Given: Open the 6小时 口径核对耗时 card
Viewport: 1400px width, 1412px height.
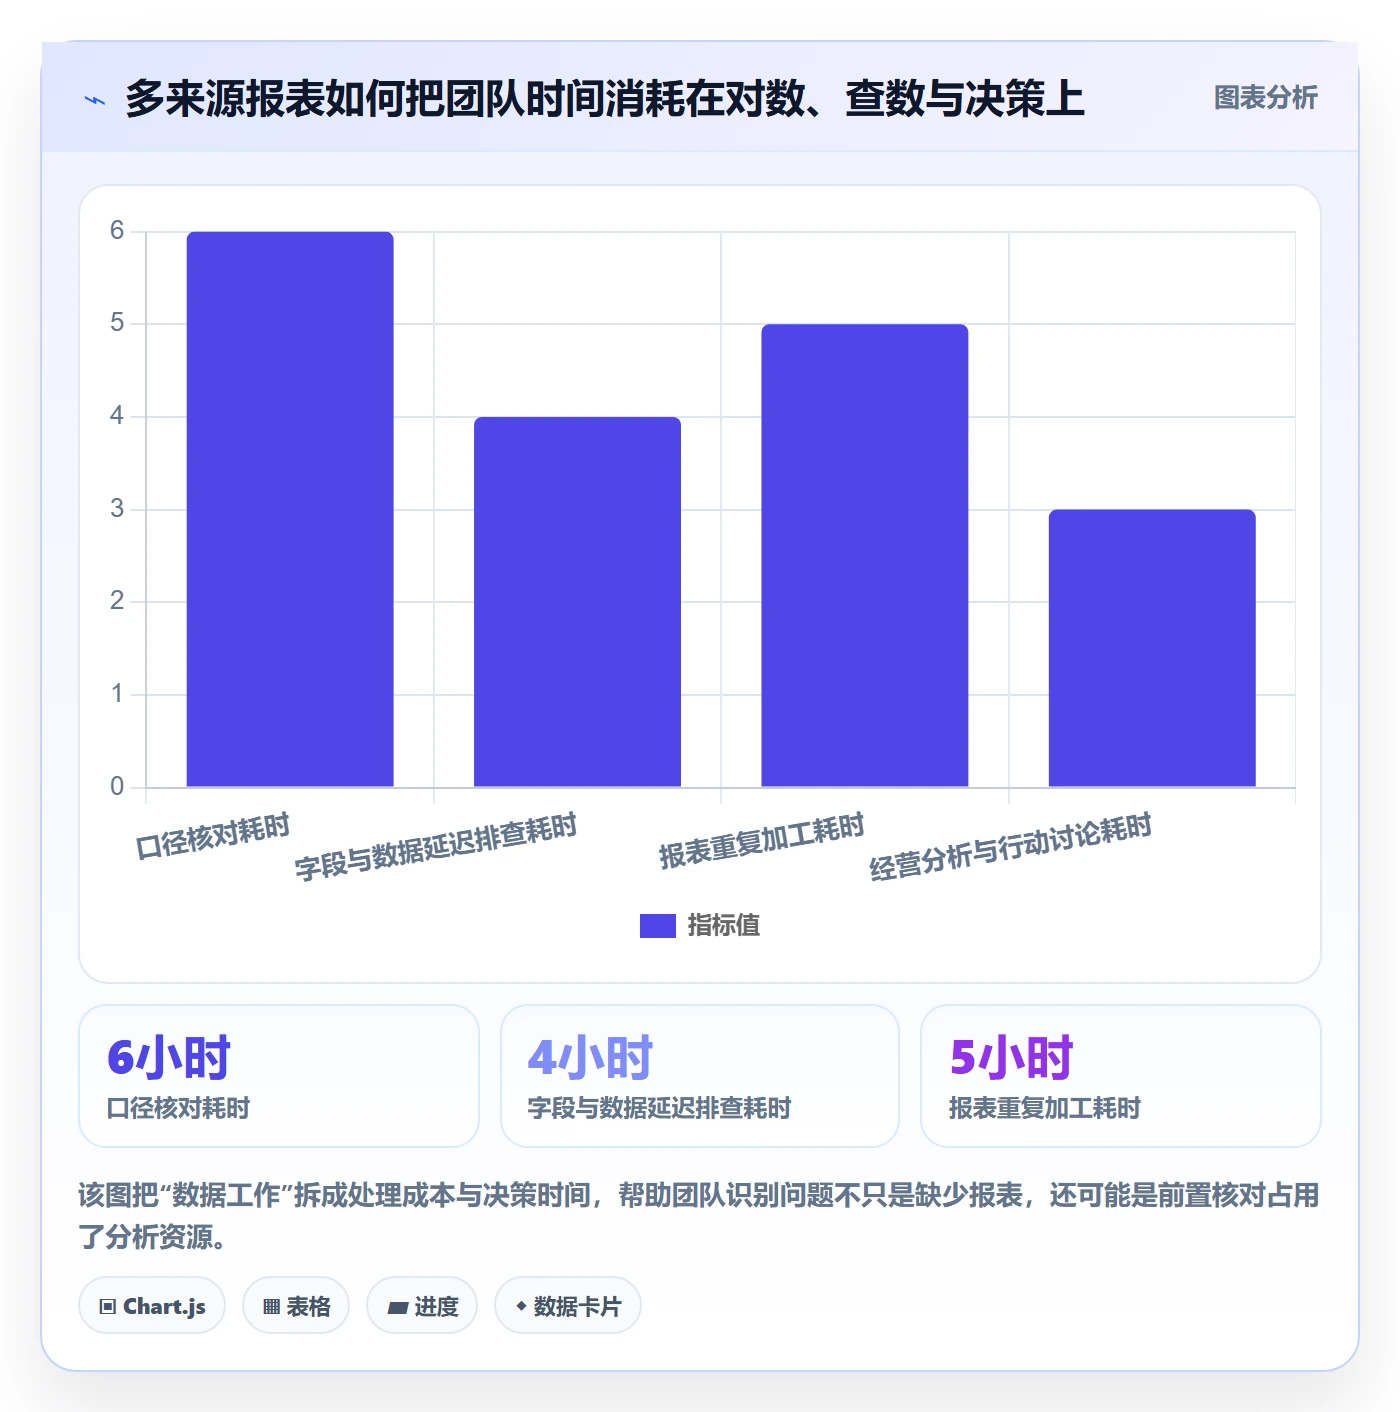Looking at the screenshot, I should click(x=279, y=1076).
